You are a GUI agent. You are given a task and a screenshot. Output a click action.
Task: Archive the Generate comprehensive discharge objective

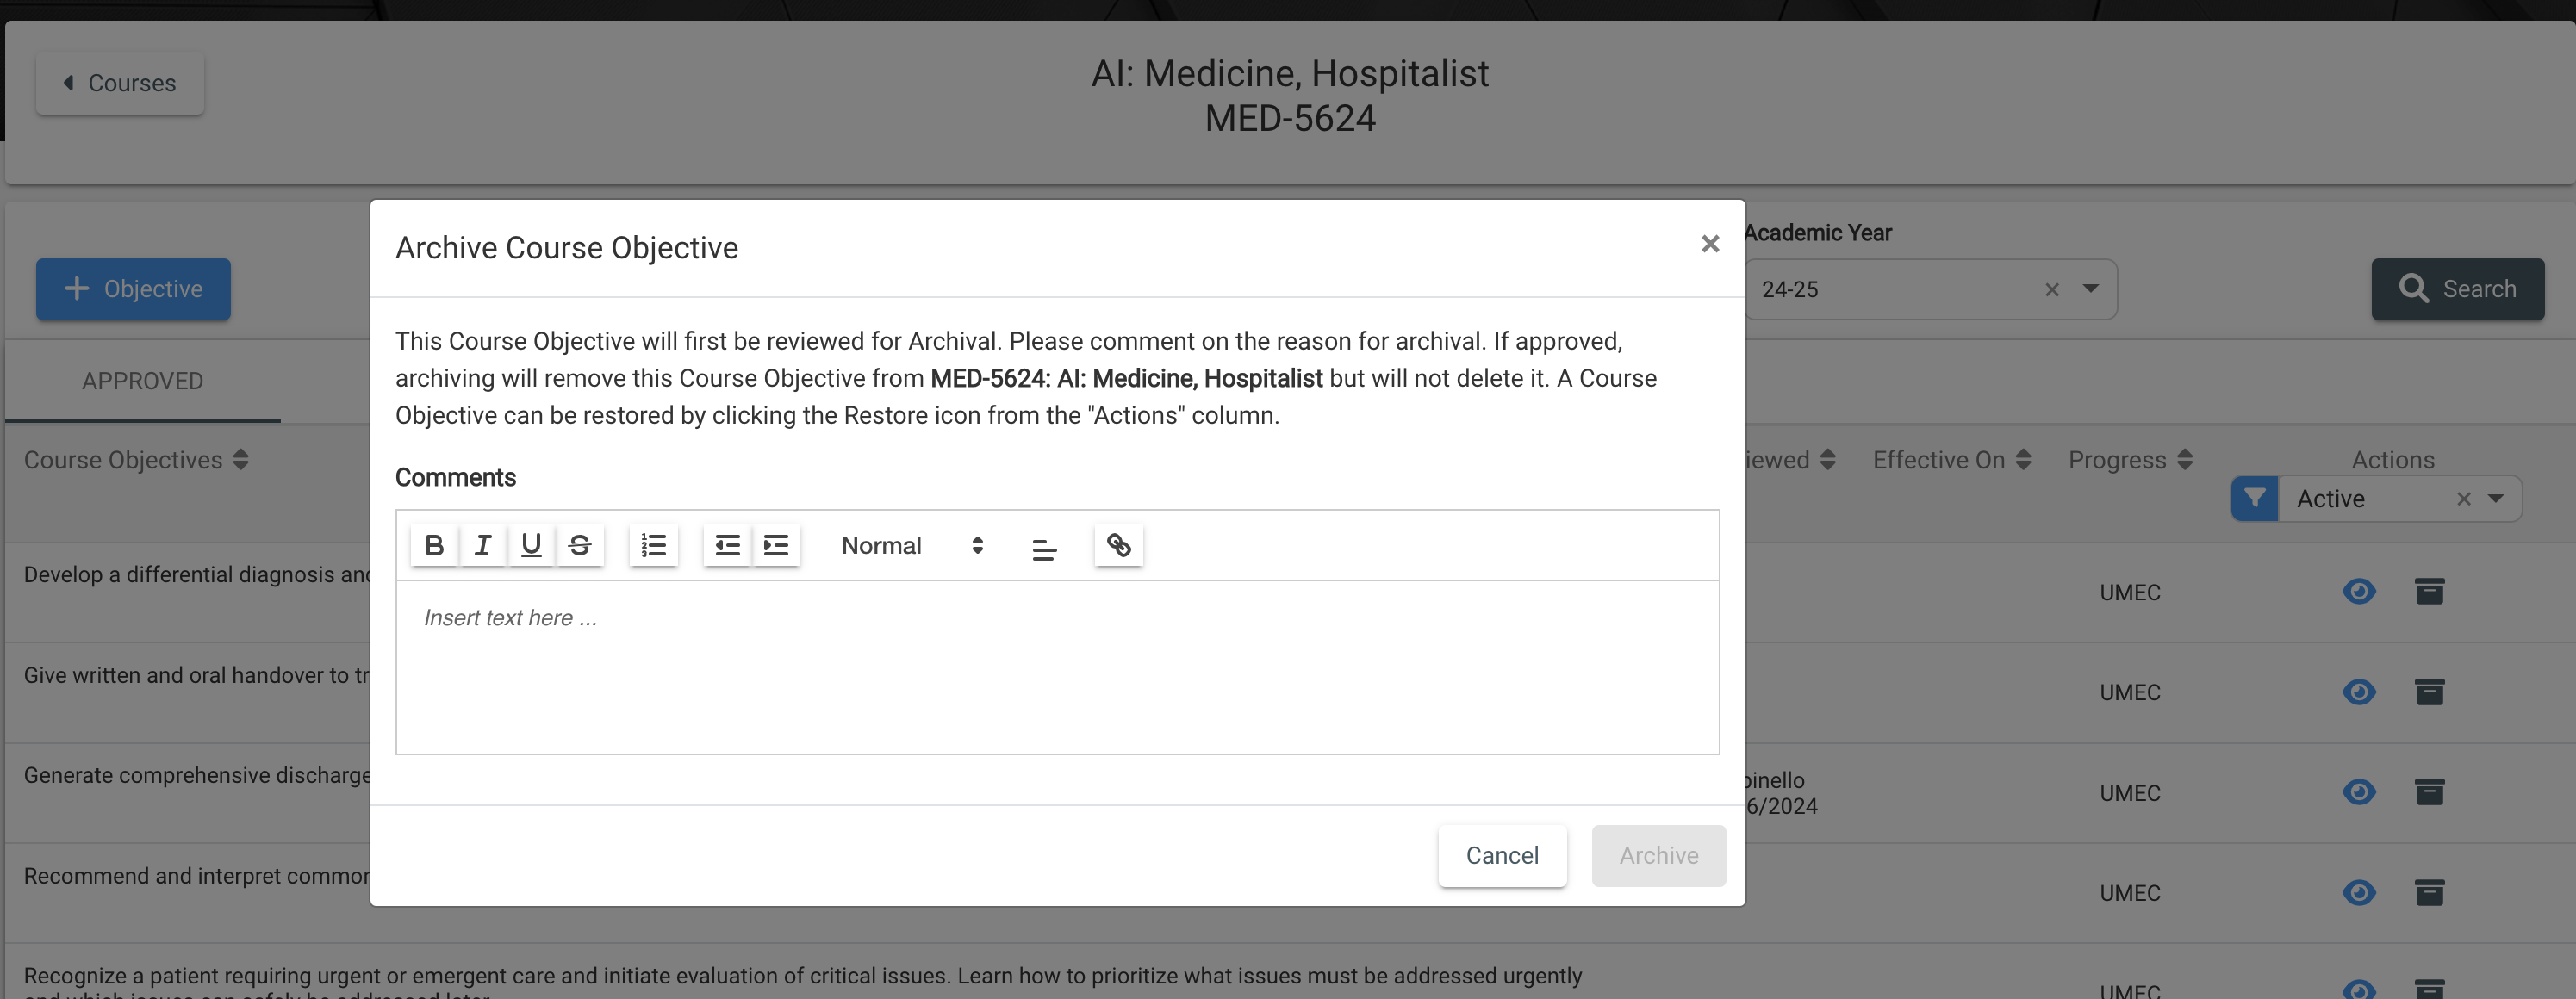pos(2429,792)
